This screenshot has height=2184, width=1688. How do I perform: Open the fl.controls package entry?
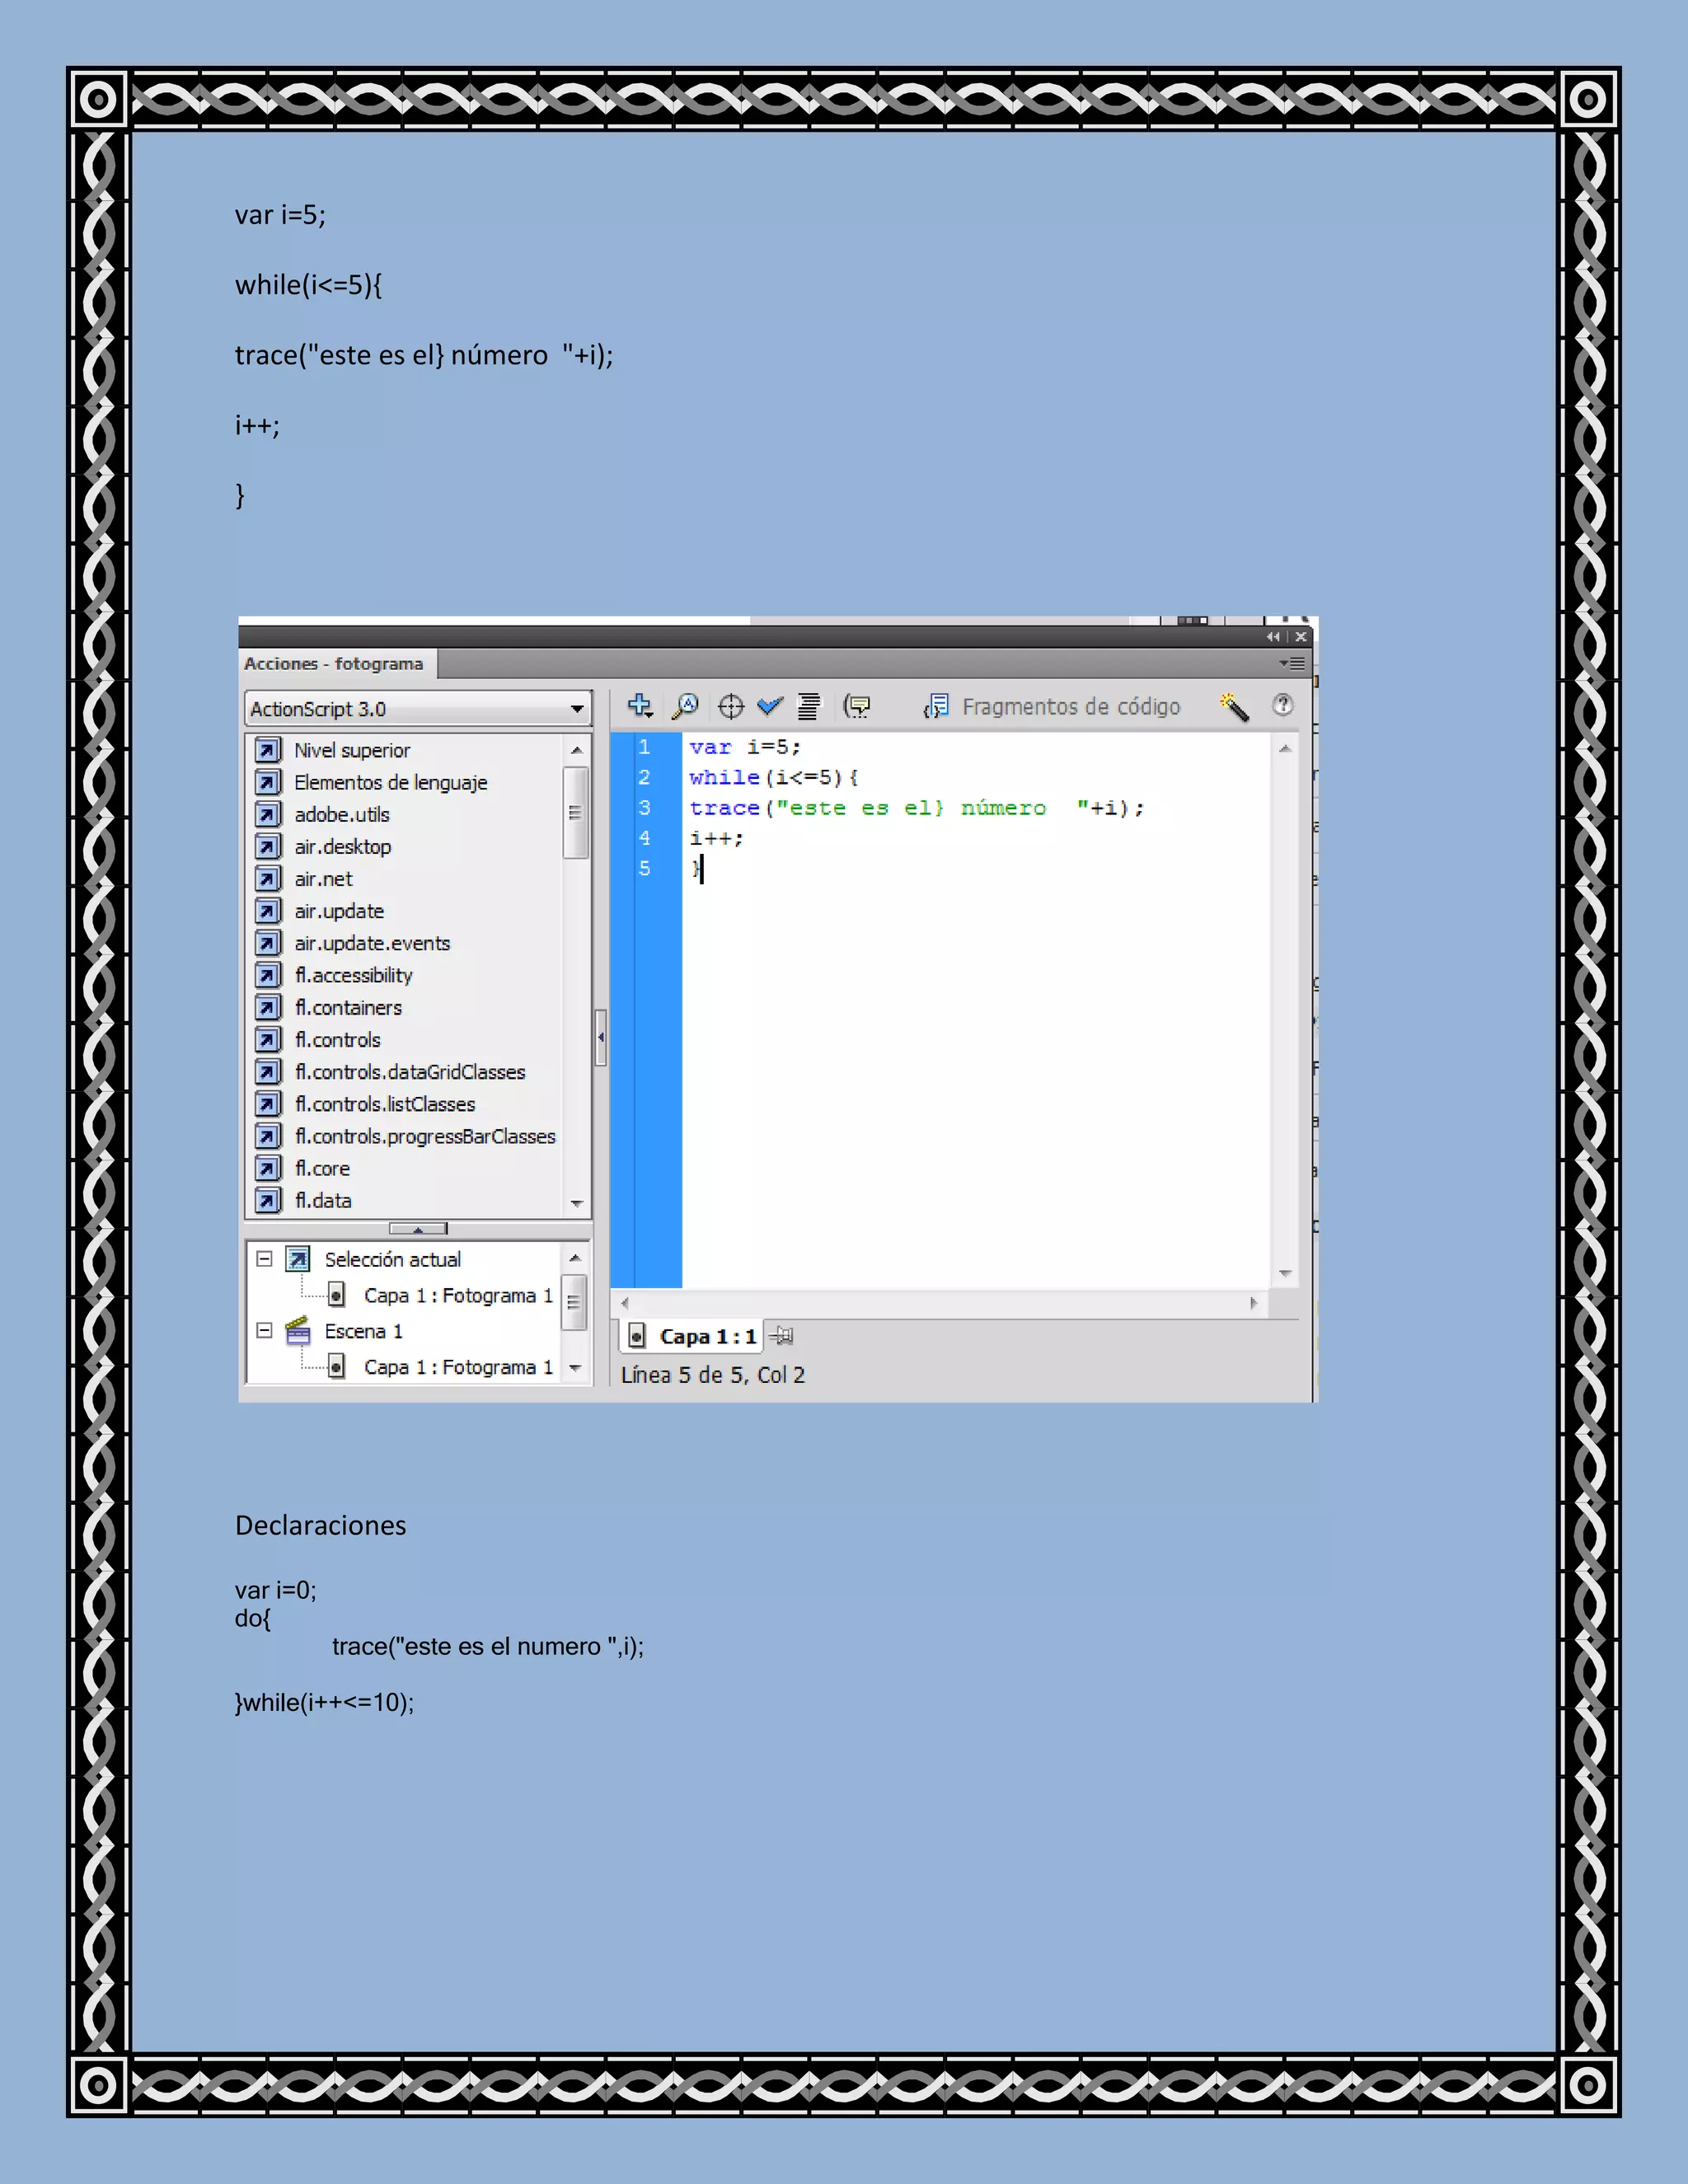click(x=337, y=1040)
